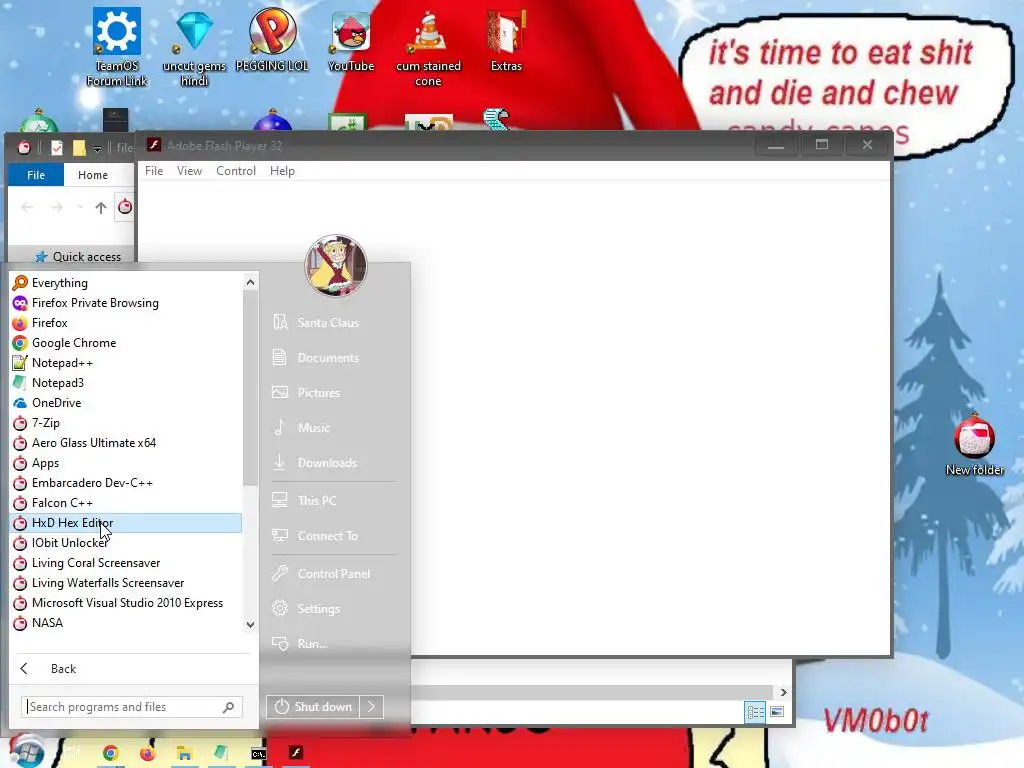Open the Control menu in Adobe Flash Player

[x=236, y=170]
